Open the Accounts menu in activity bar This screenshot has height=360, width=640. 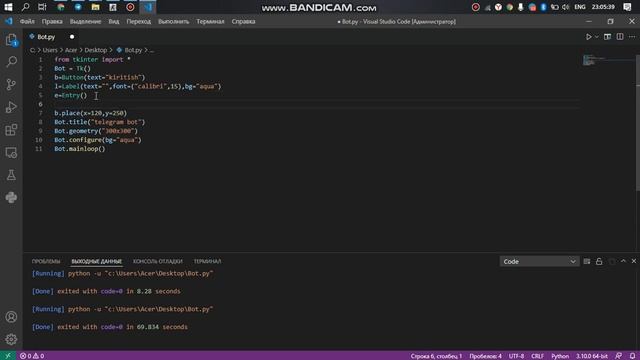pos(11,317)
